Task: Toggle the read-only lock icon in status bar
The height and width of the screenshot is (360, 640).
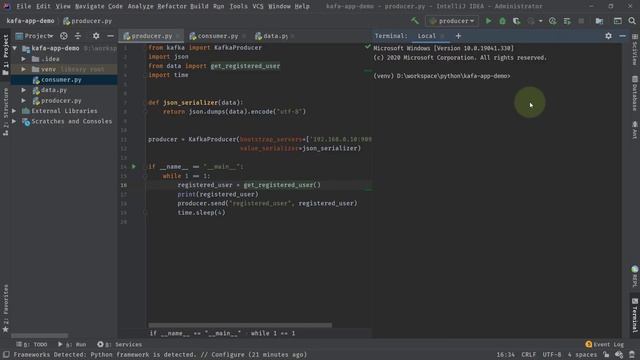Action: click(606, 355)
